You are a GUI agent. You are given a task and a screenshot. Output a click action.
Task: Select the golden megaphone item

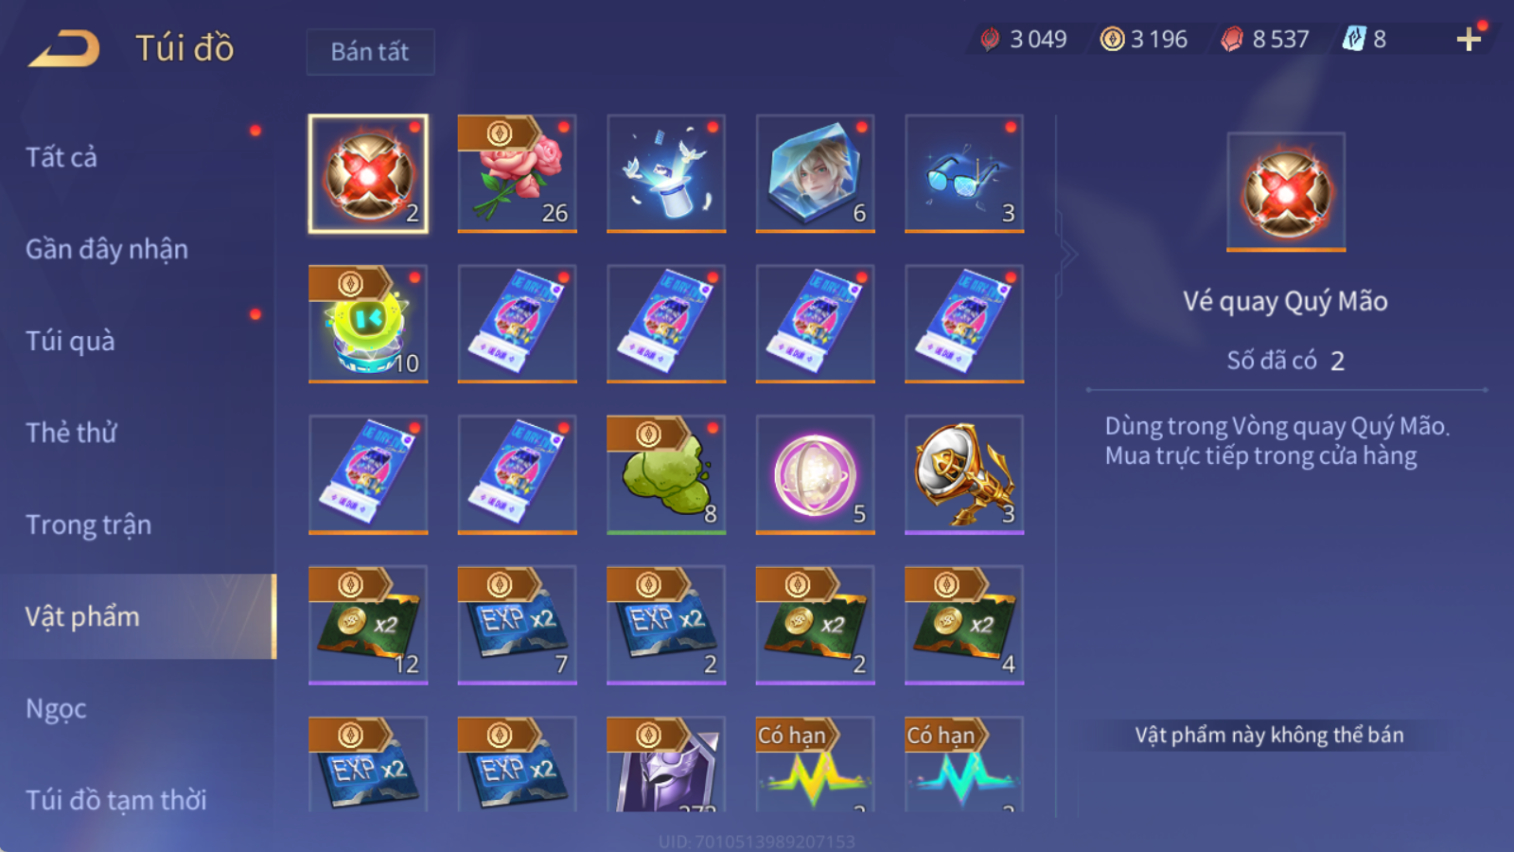964,475
